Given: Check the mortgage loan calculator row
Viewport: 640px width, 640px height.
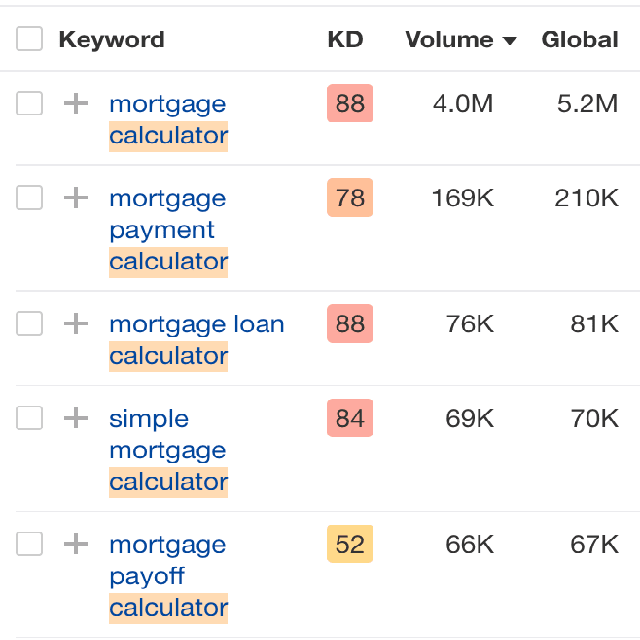Looking at the screenshot, I should pos(30,323).
